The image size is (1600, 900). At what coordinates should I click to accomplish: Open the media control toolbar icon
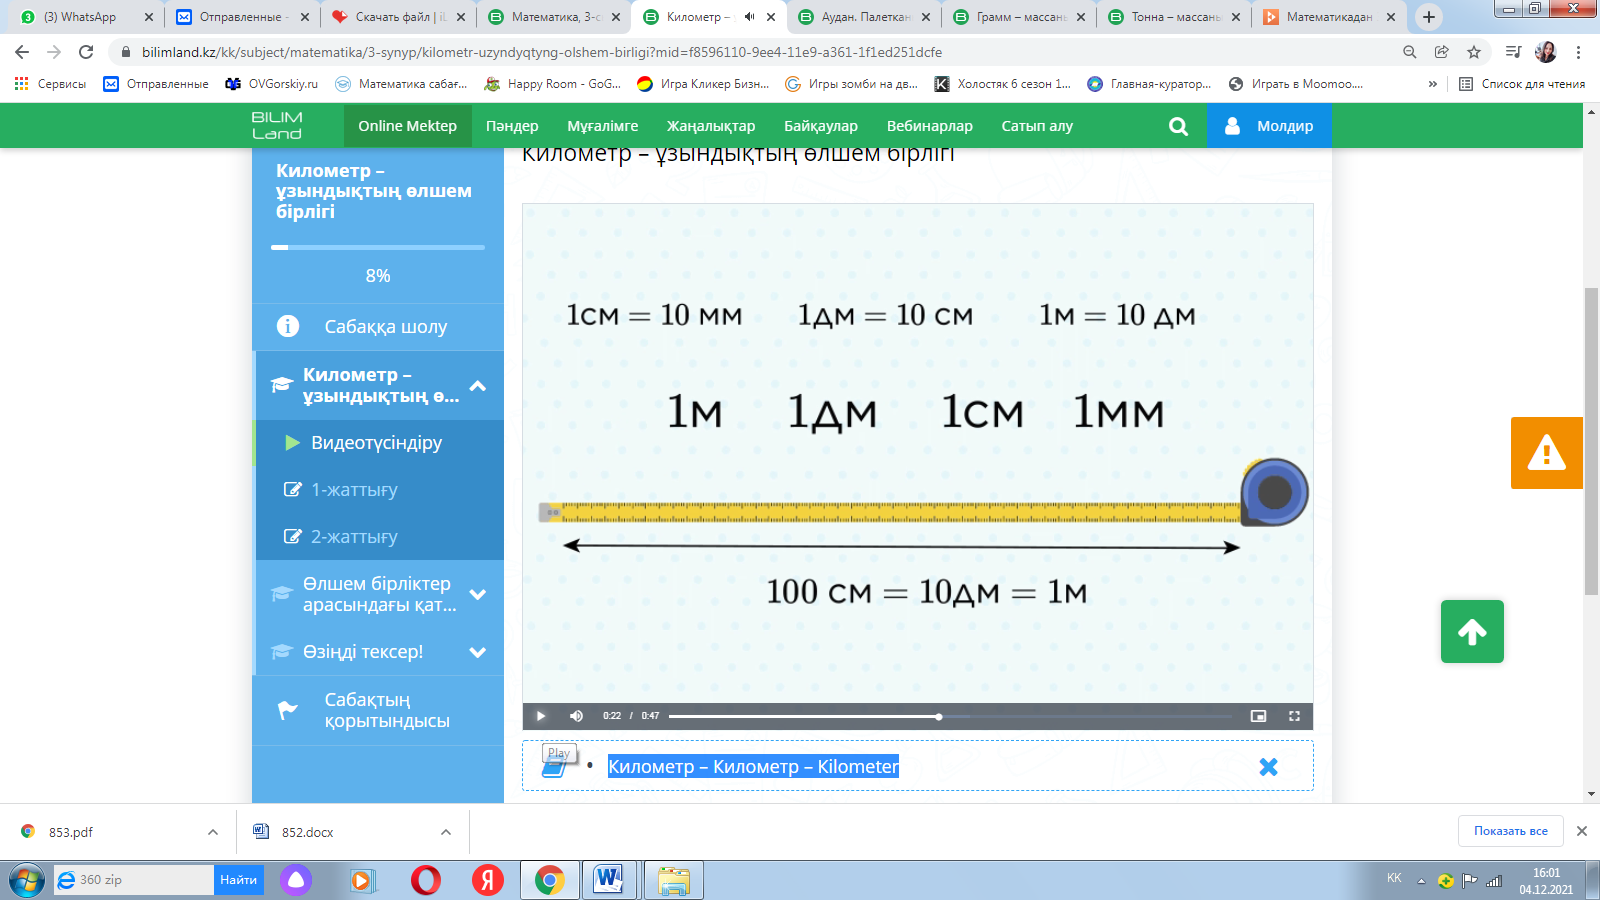tap(1513, 52)
